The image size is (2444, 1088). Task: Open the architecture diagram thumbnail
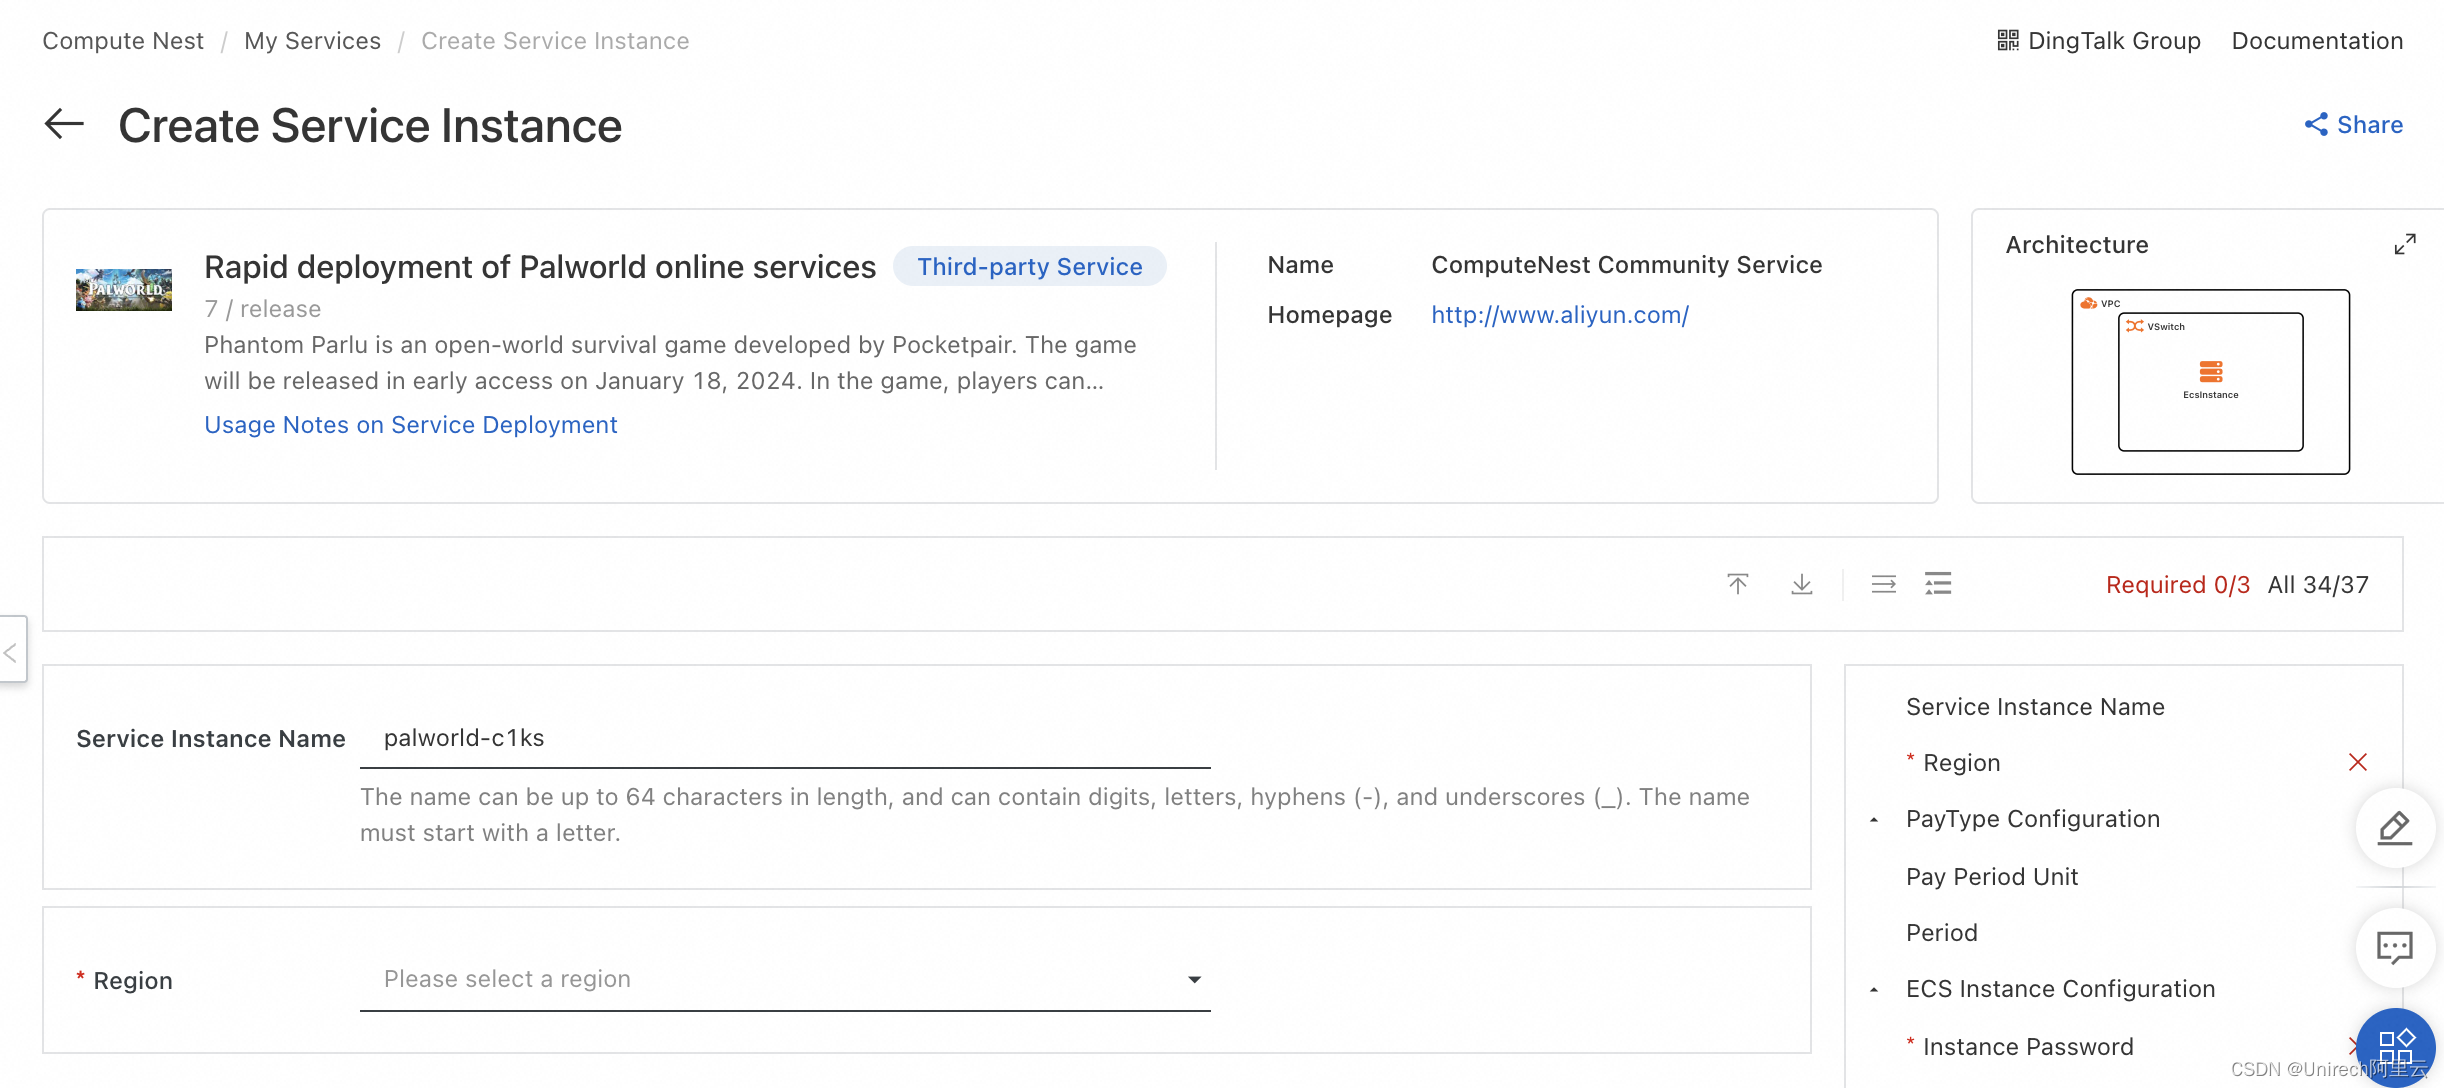tap(2211, 382)
